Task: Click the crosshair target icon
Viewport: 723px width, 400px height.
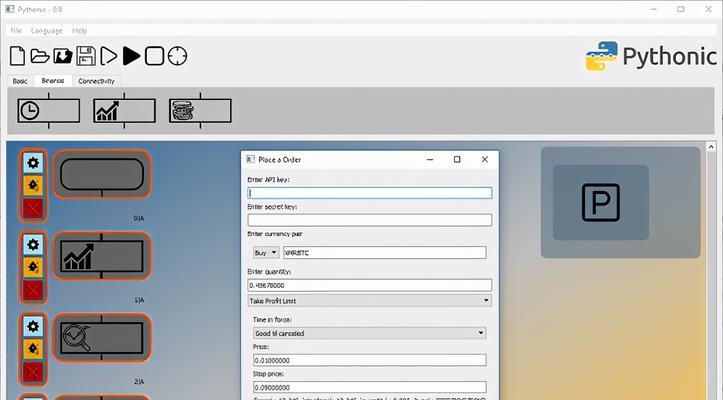Action: (x=177, y=56)
